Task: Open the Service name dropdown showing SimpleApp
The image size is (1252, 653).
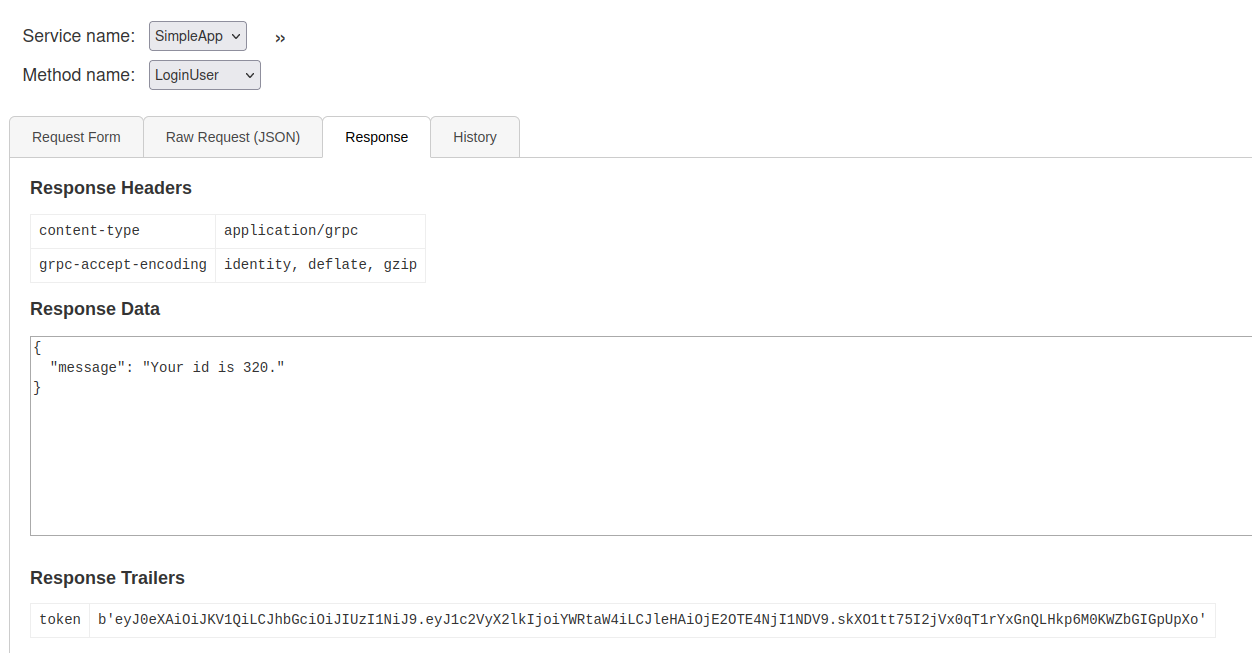Action: pos(198,36)
